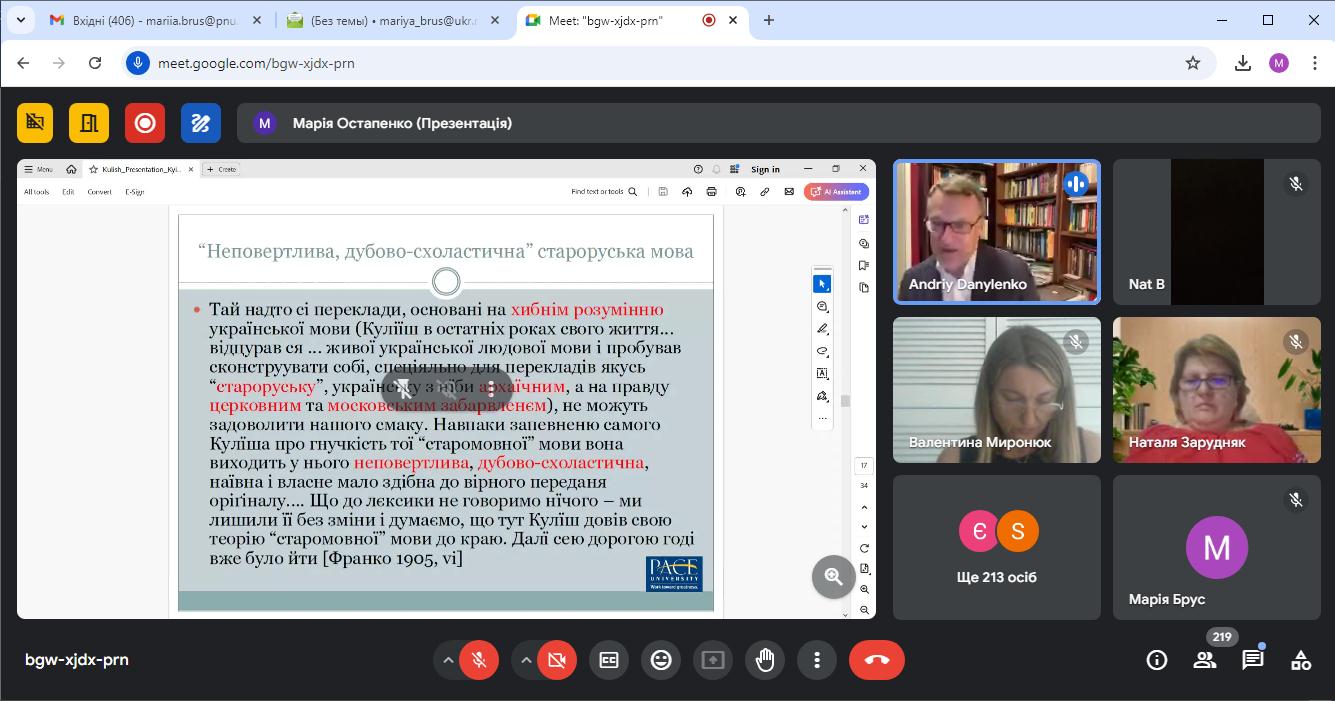Click the "Ще 213 осіб" participants tile

pyautogui.click(x=996, y=547)
